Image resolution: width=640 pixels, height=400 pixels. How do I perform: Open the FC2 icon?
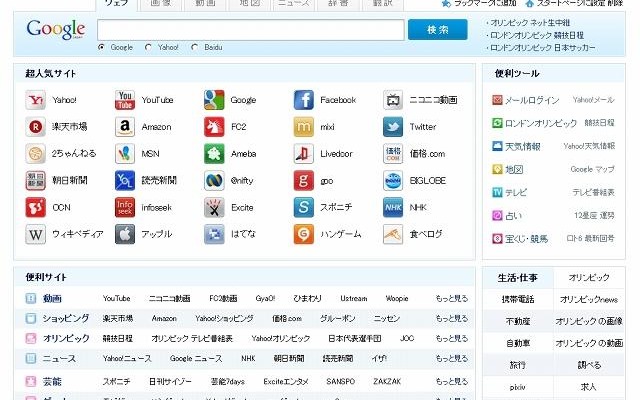pos(214,127)
